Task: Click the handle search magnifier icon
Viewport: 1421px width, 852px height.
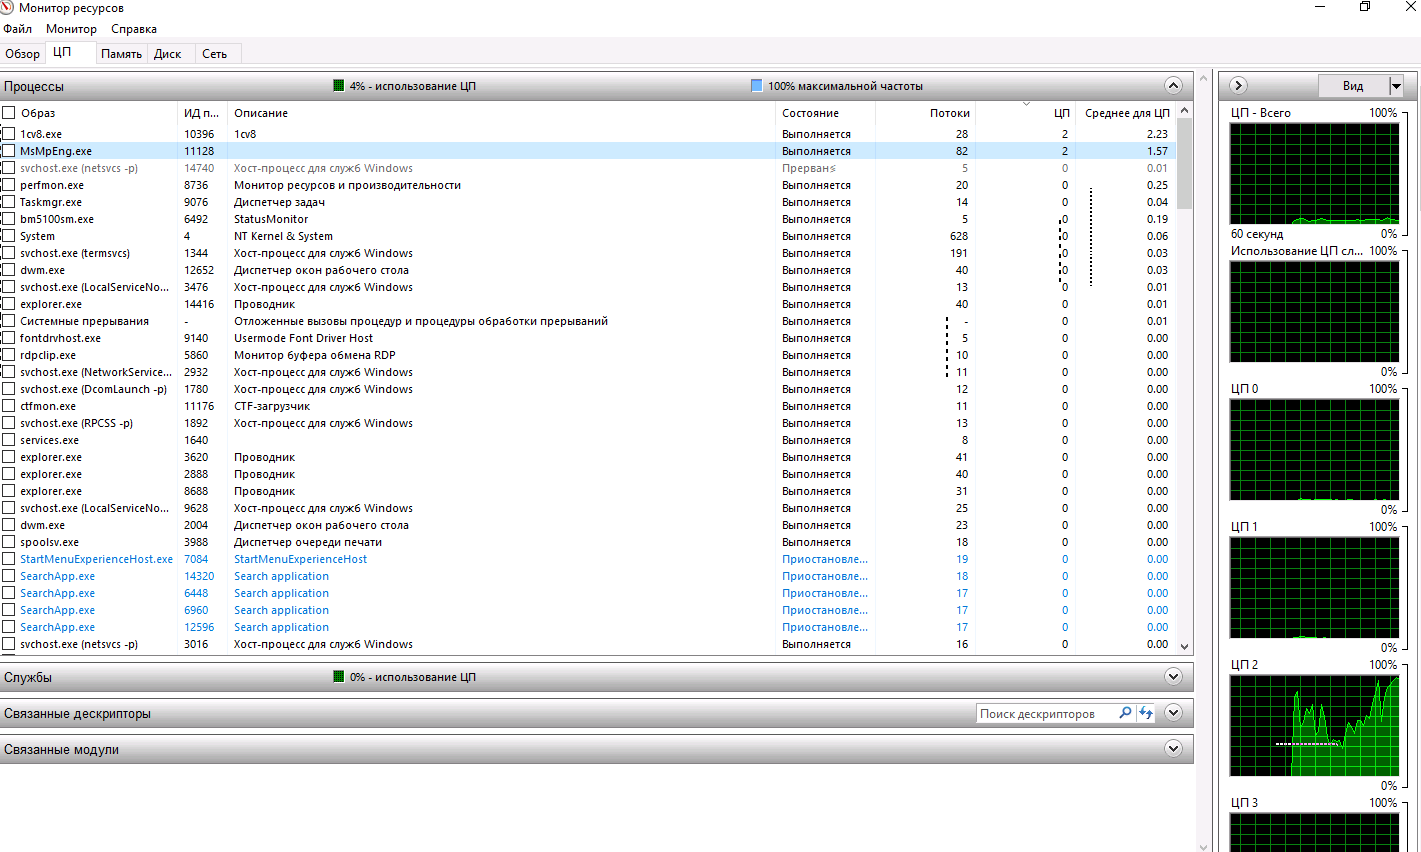Action: click(1125, 713)
